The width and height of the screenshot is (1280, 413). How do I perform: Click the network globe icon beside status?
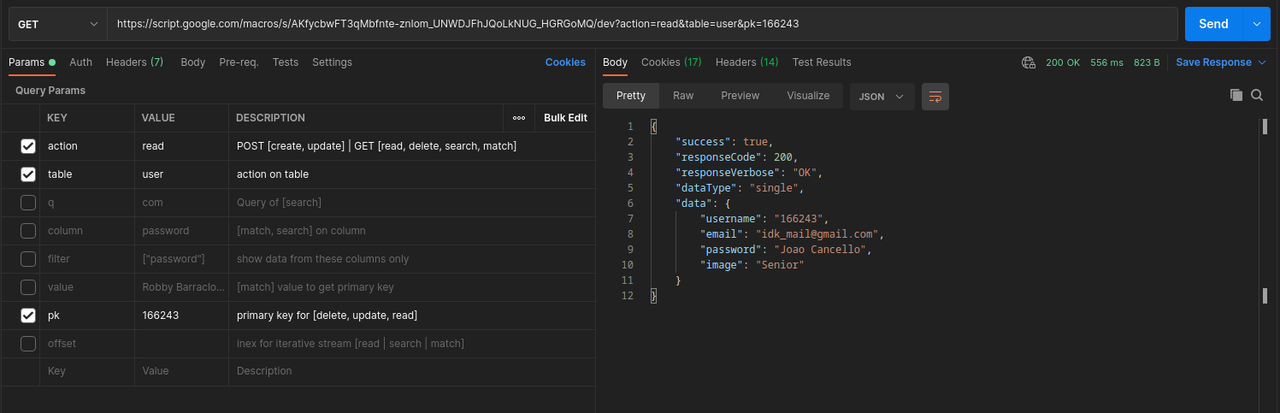tap(1028, 62)
